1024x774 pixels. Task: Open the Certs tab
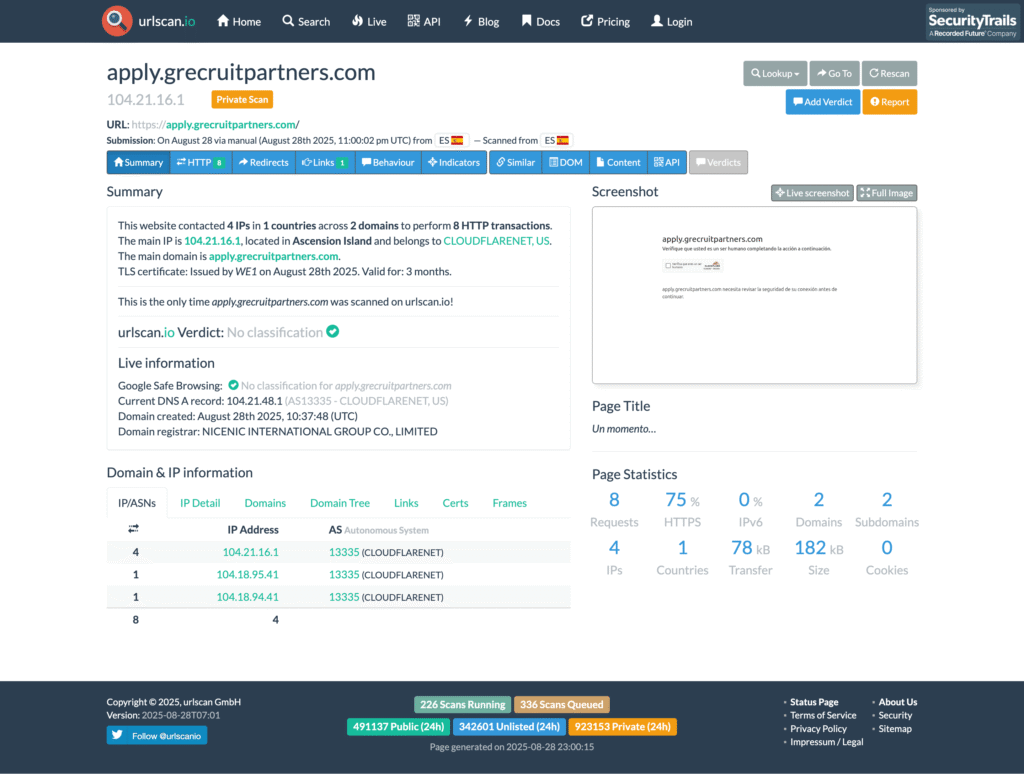tap(455, 503)
